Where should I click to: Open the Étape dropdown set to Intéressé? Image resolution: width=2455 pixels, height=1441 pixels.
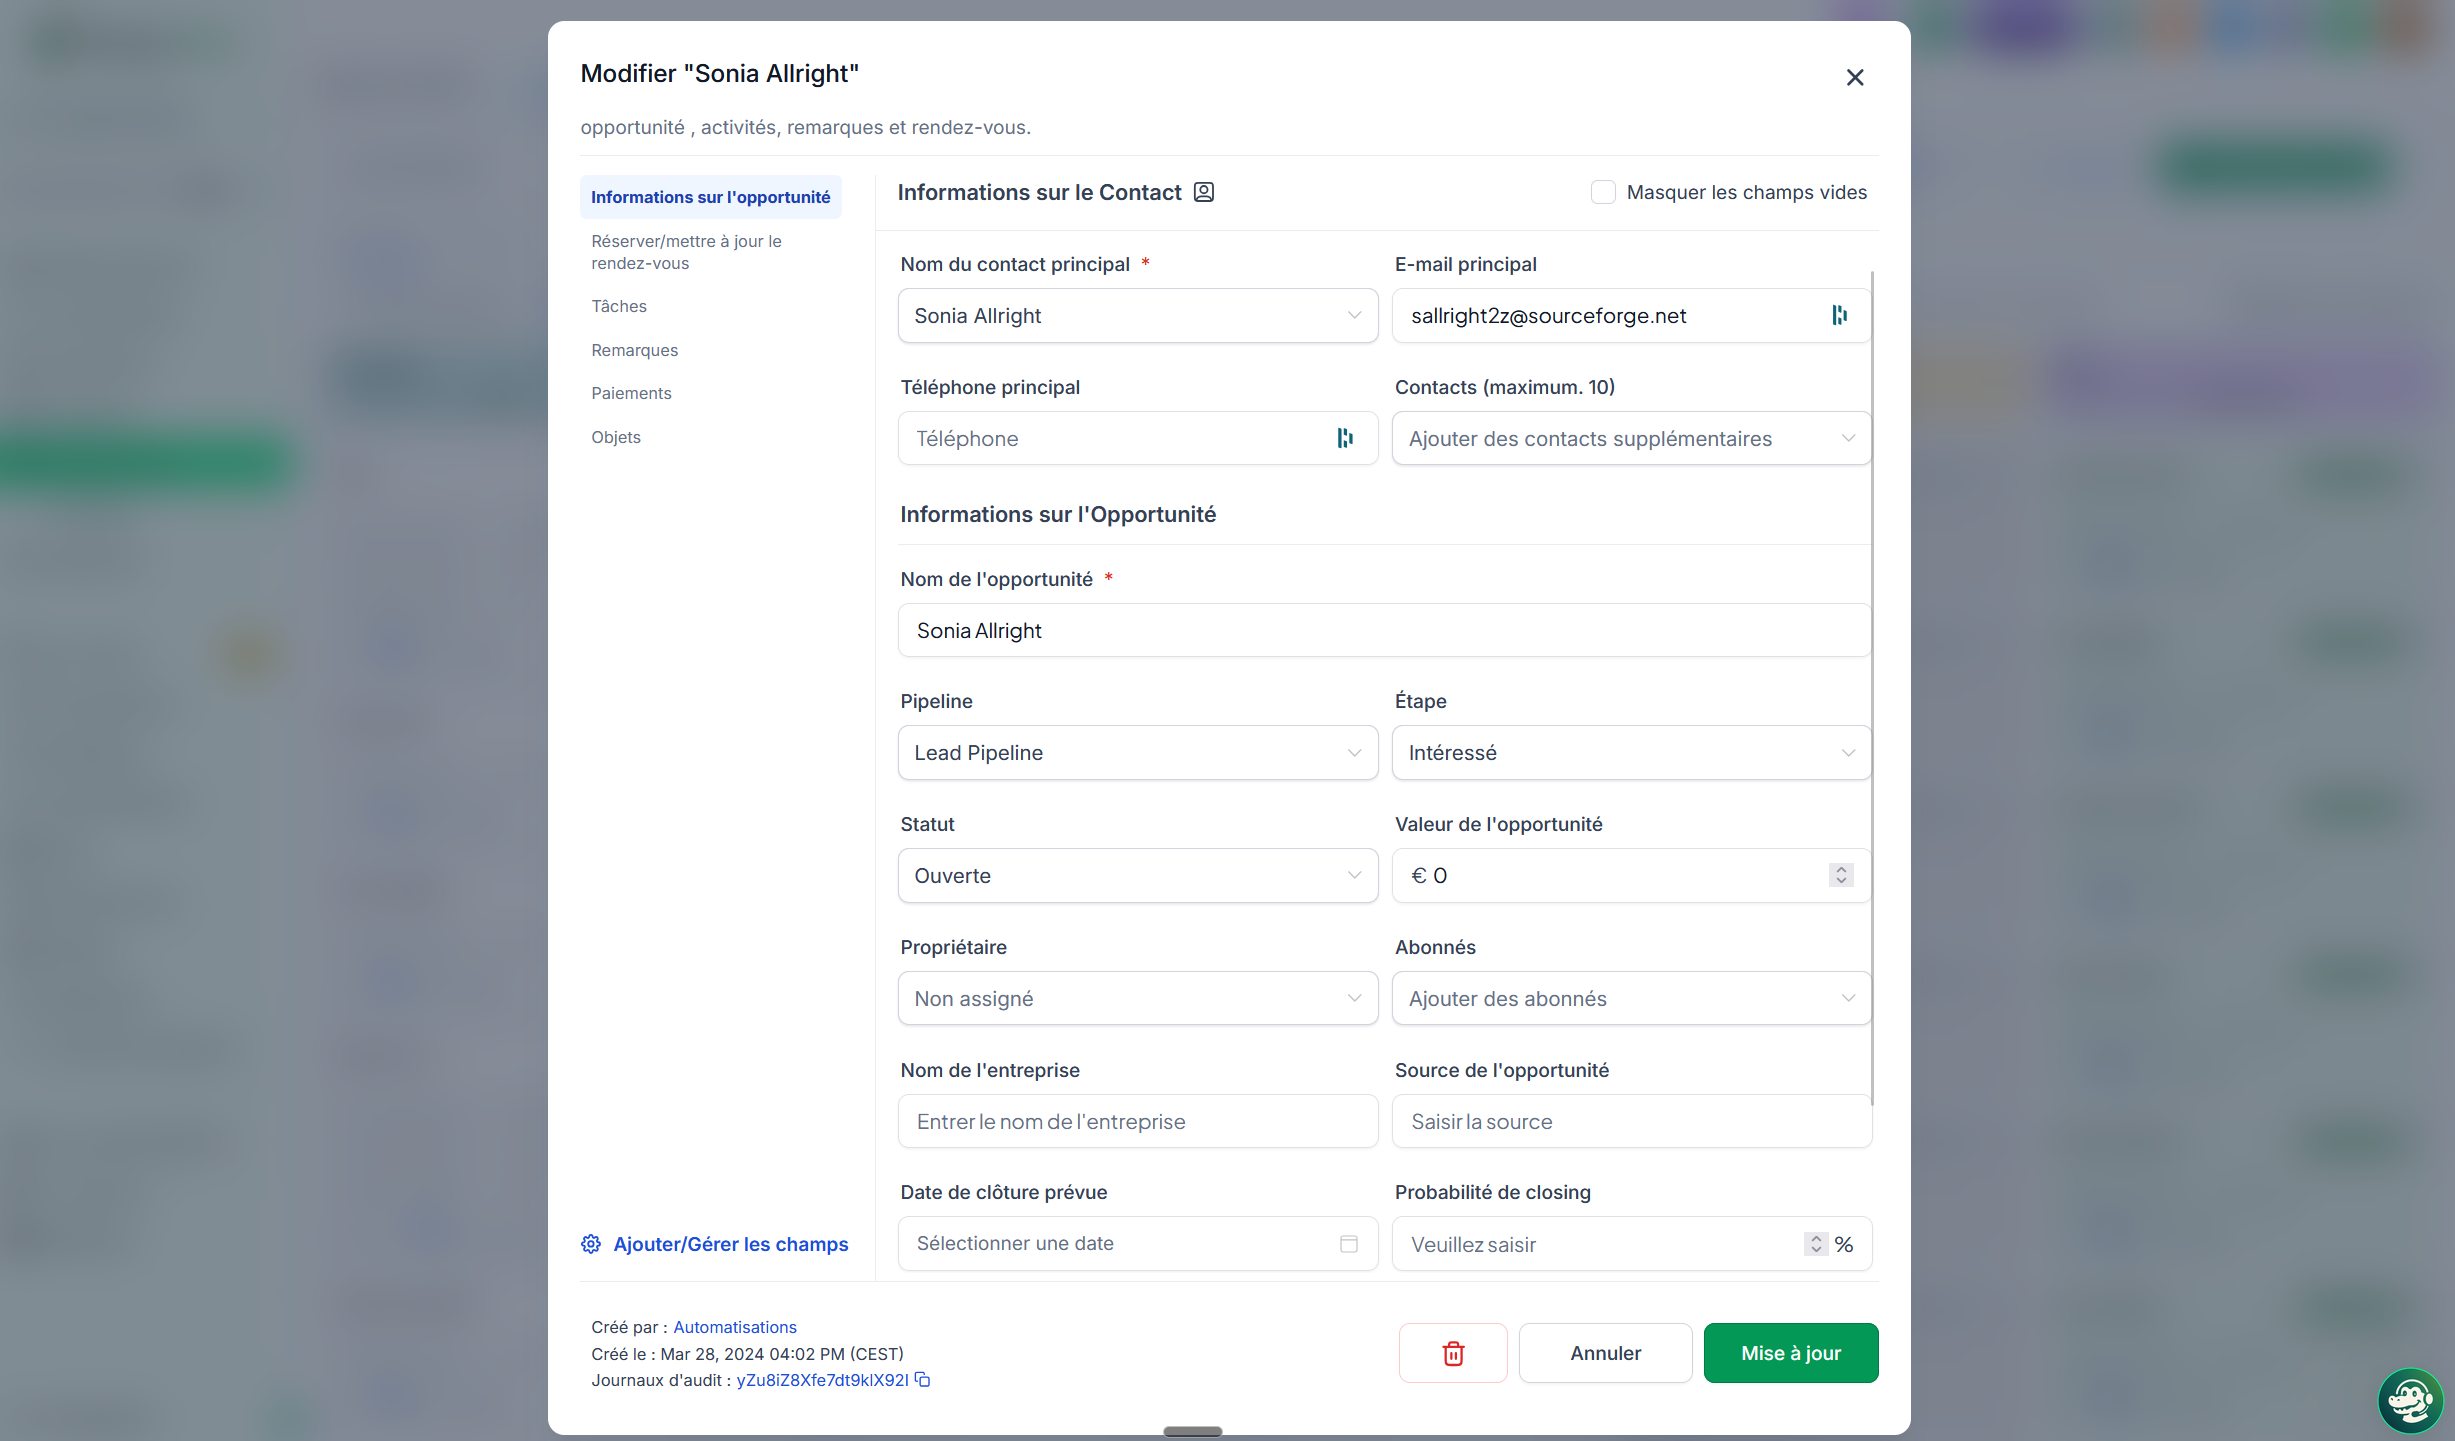click(x=1631, y=753)
